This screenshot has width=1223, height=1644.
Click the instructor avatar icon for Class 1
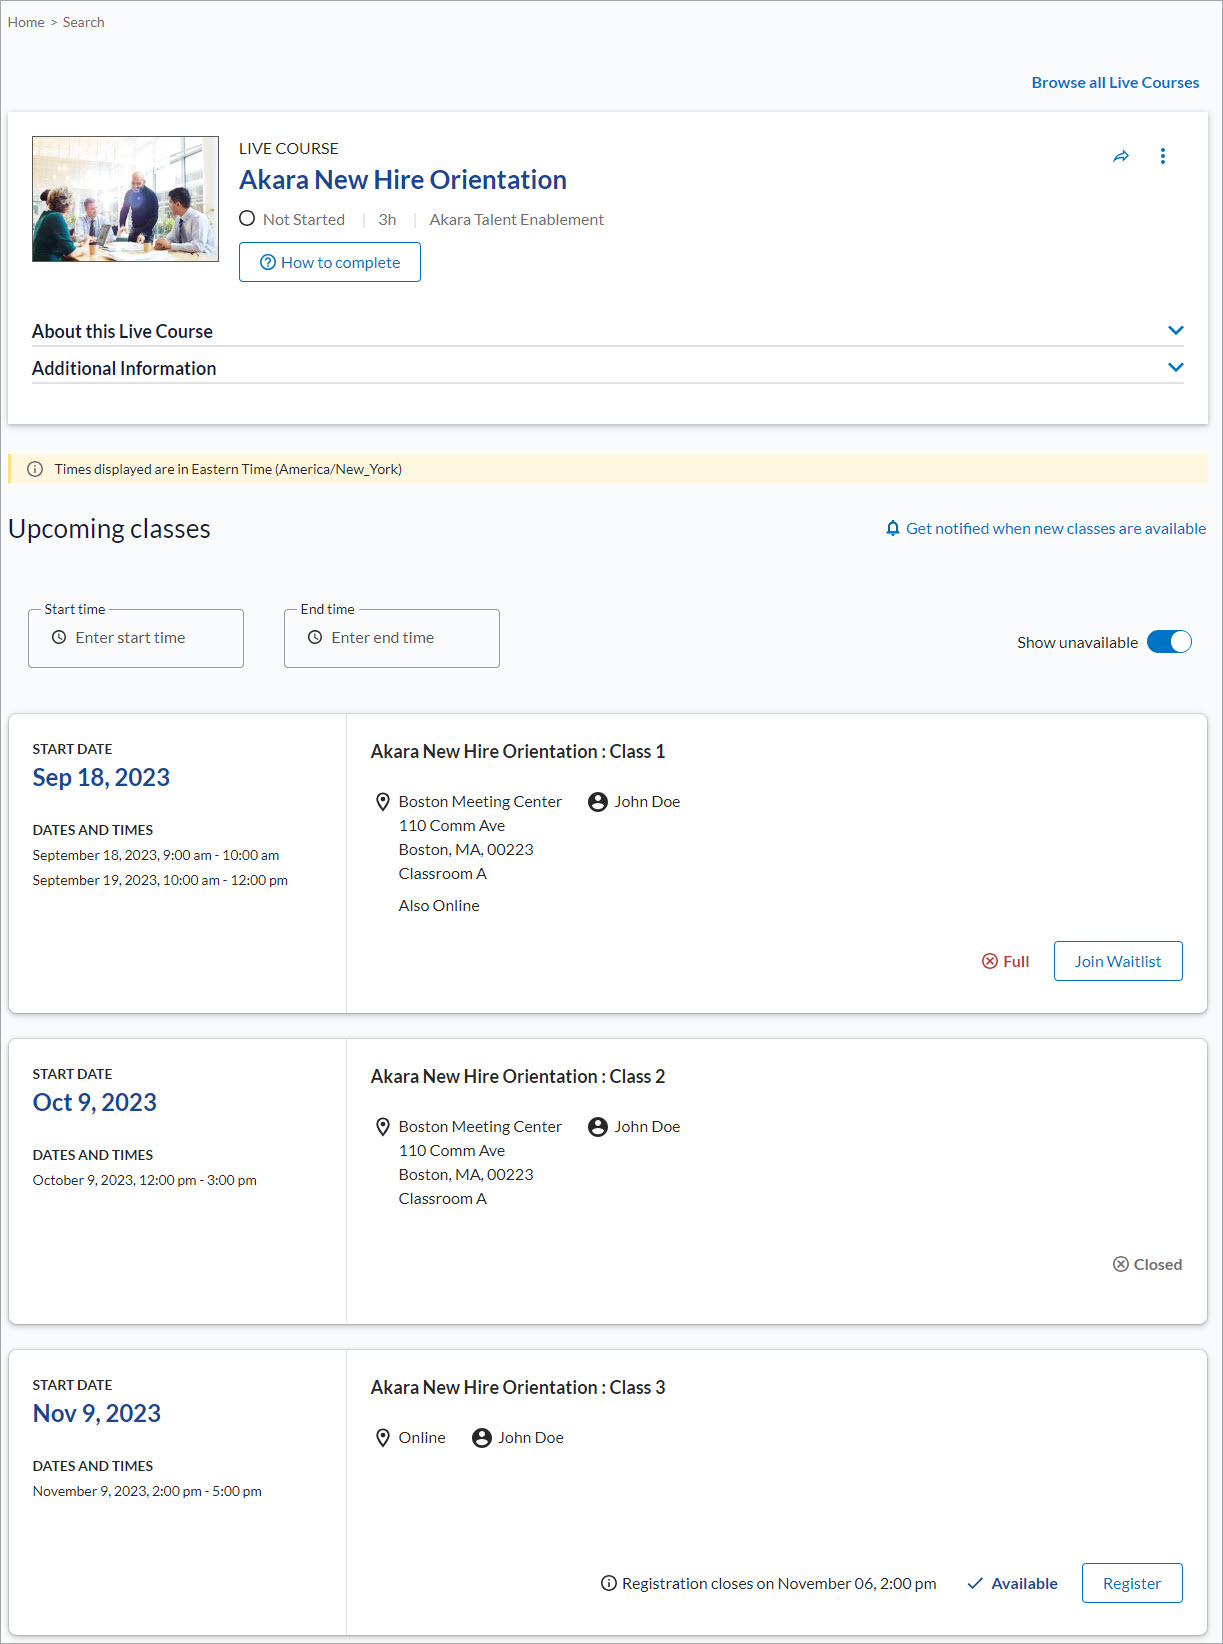[598, 802]
